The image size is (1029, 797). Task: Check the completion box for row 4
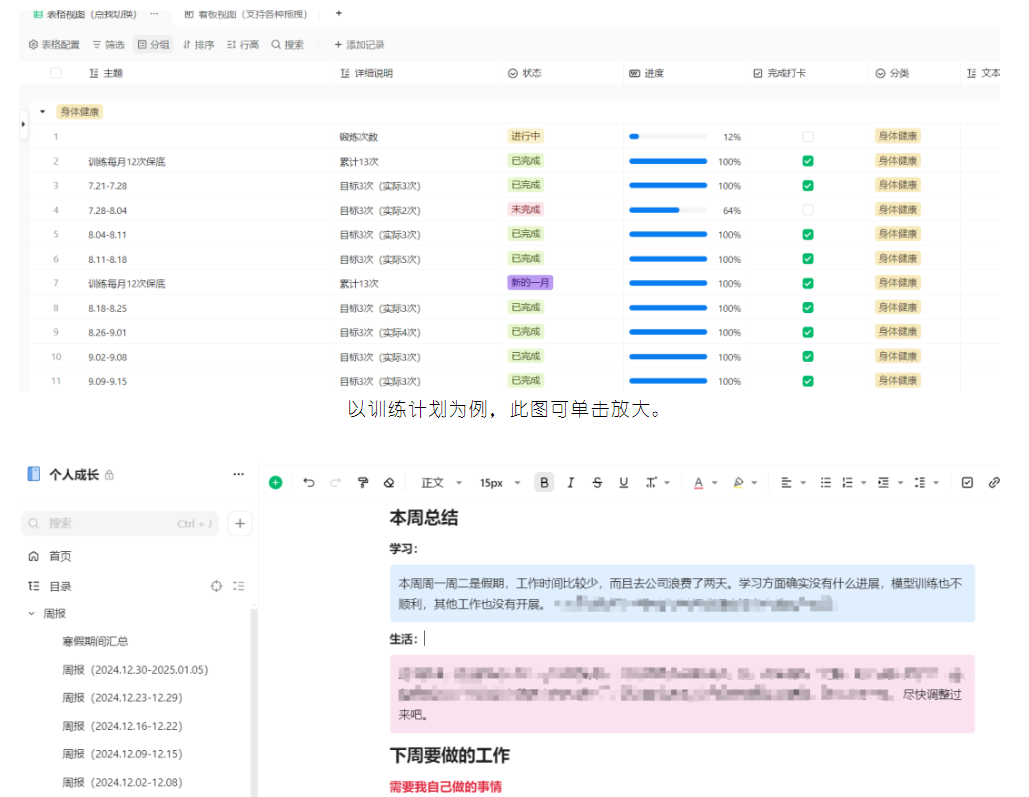pyautogui.click(x=808, y=210)
